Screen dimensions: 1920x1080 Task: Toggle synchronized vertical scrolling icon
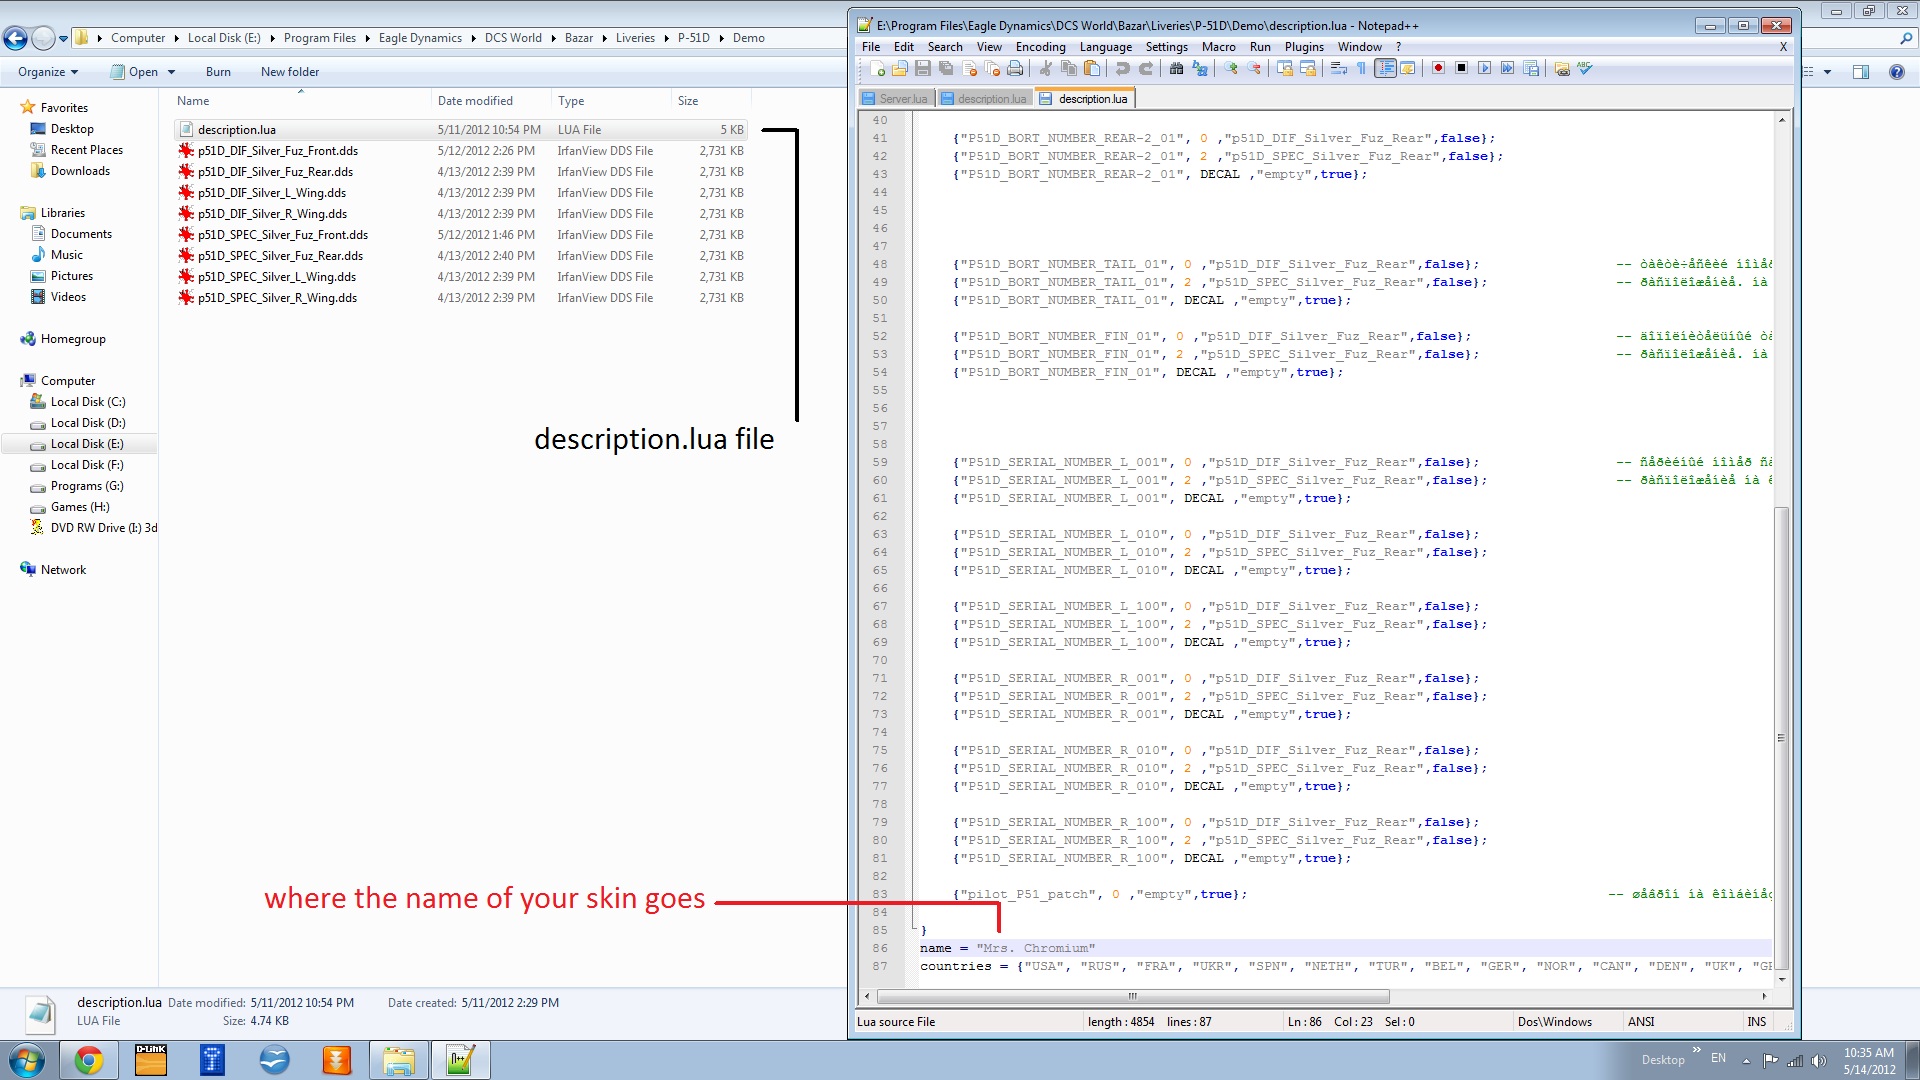click(1284, 69)
